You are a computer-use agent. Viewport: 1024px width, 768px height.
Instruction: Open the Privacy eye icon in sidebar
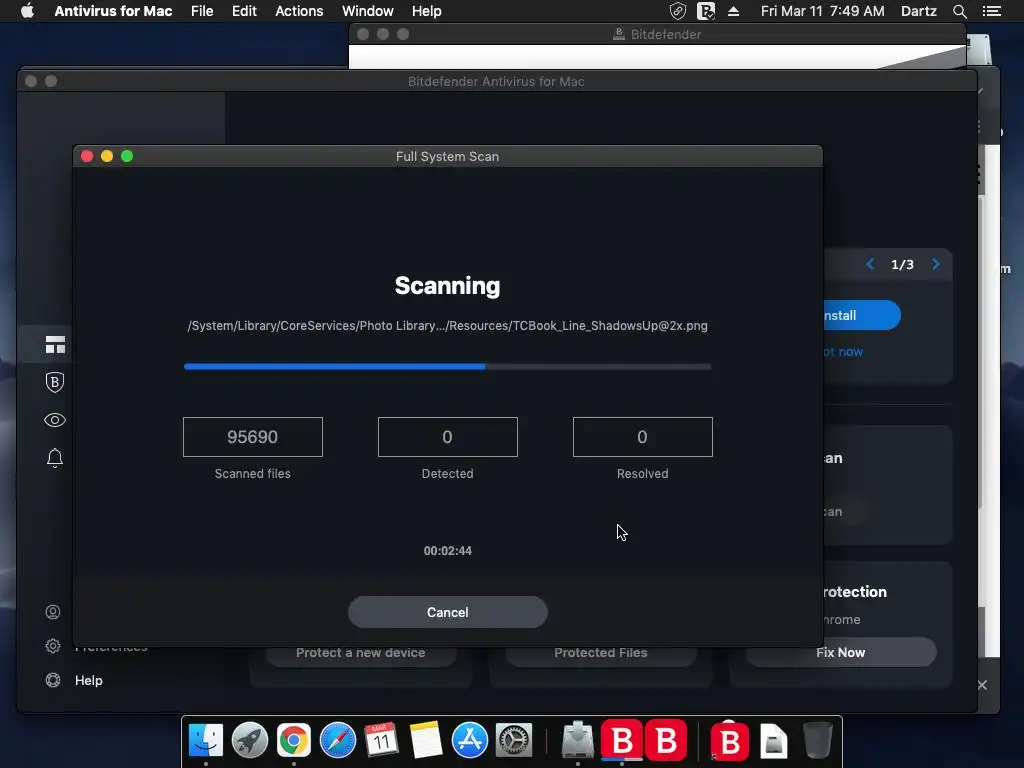(x=55, y=420)
